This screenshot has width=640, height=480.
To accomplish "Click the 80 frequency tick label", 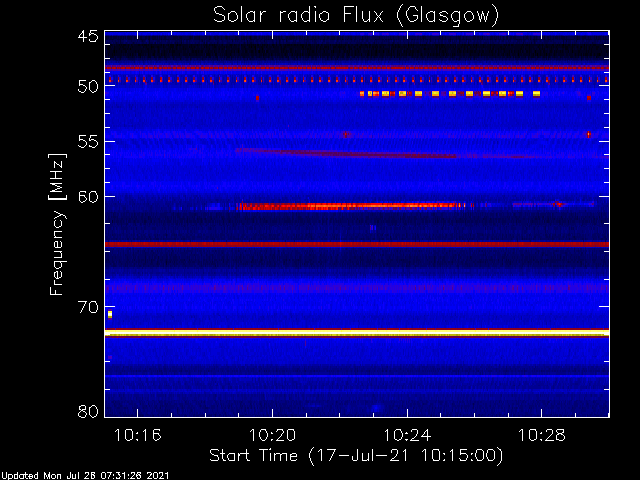I will (88, 411).
